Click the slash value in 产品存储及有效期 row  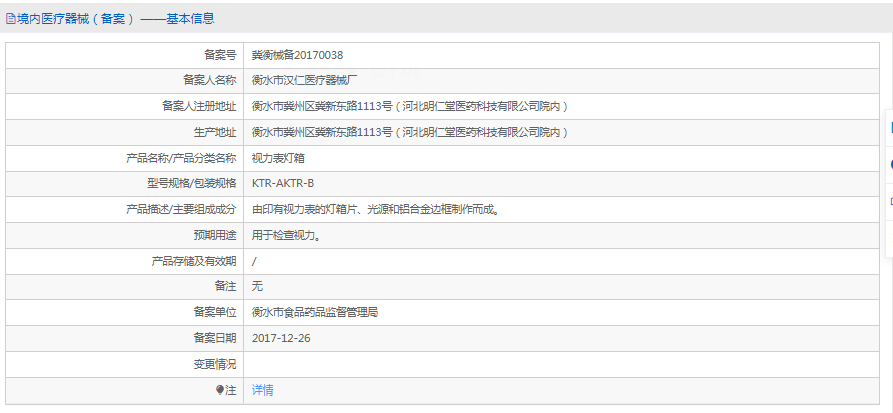[254, 261]
